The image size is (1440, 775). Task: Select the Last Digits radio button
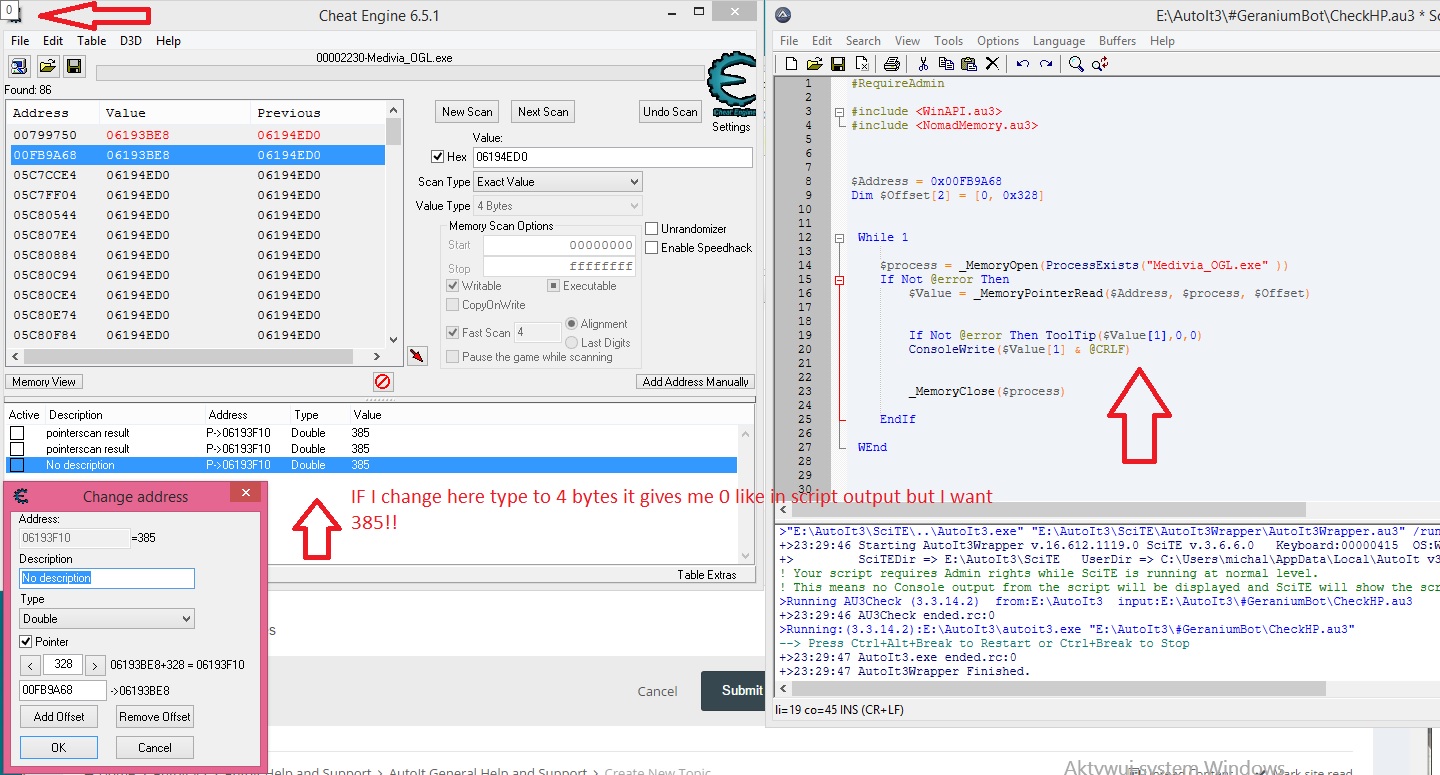pos(572,343)
